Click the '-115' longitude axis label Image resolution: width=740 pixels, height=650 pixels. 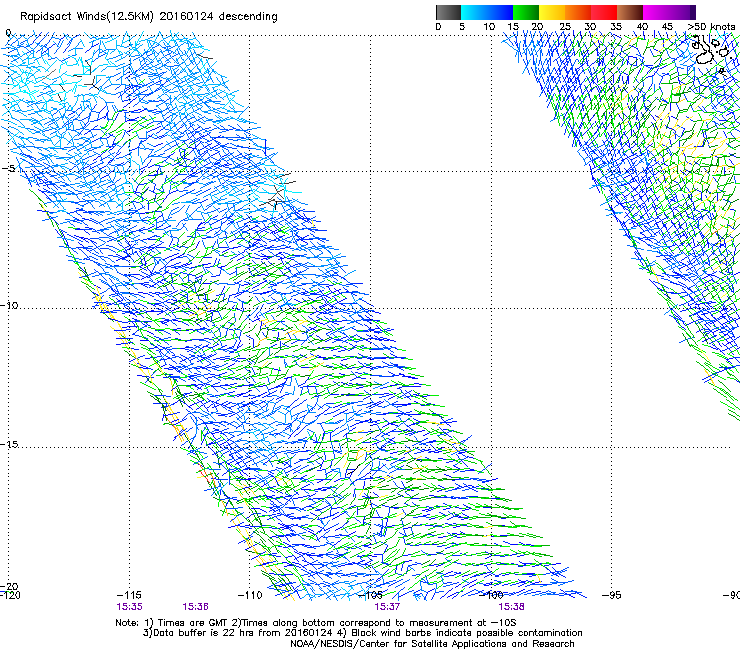click(129, 595)
